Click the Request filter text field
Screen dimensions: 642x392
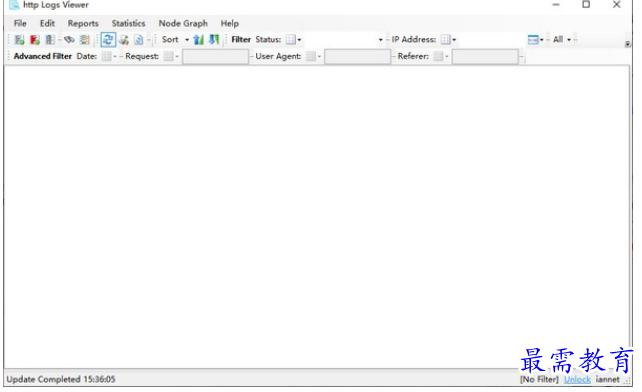click(215, 57)
